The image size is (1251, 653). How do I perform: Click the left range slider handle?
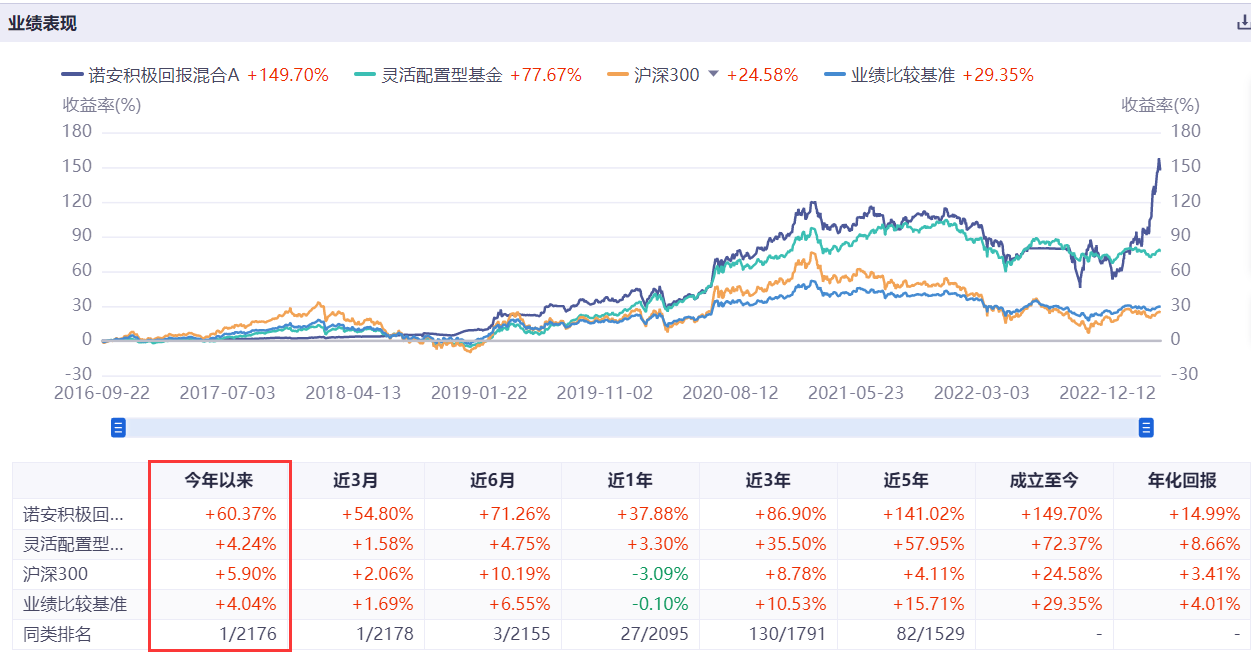coord(118,428)
